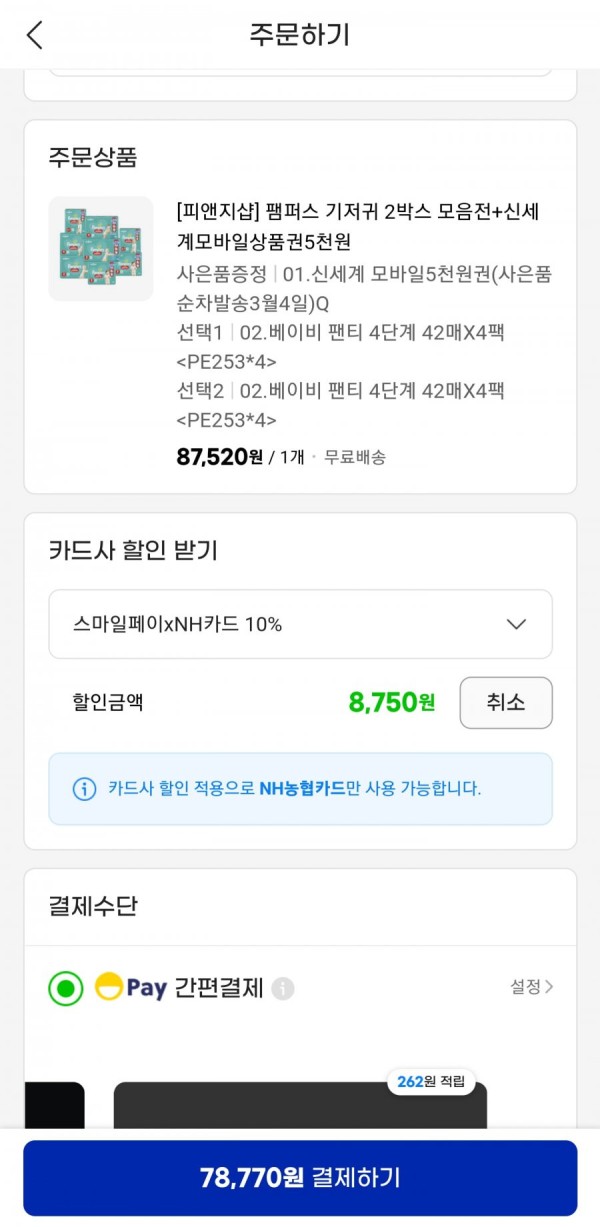Viewport: 600px width, 1227px height.
Task: Open 설정 link with chevron
Action: (532, 987)
